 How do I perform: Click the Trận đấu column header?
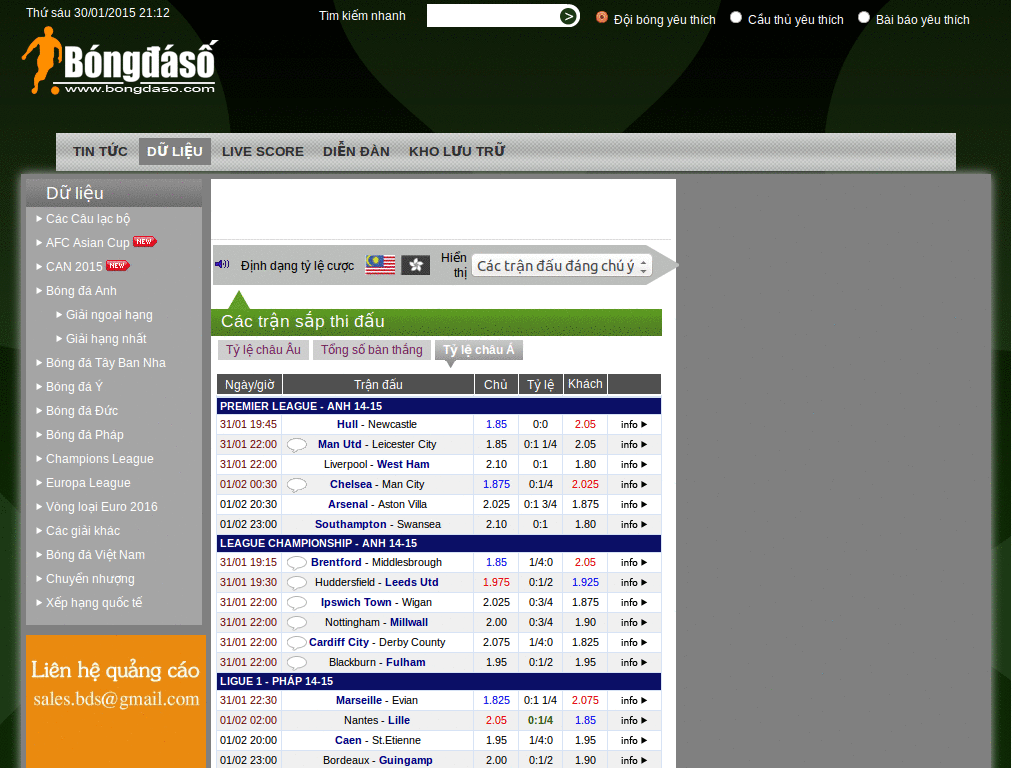tap(378, 385)
